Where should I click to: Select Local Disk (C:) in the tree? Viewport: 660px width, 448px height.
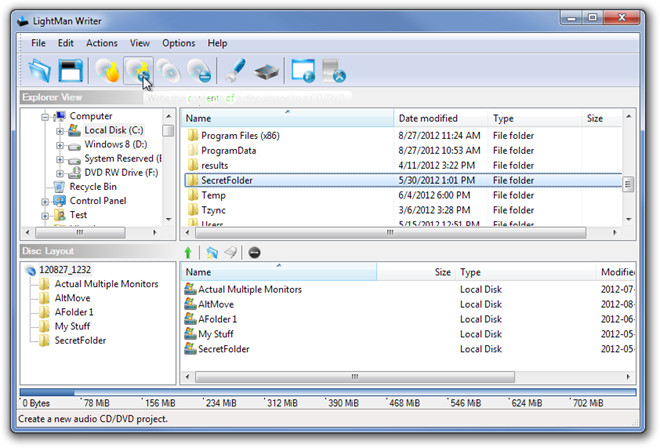(114, 130)
